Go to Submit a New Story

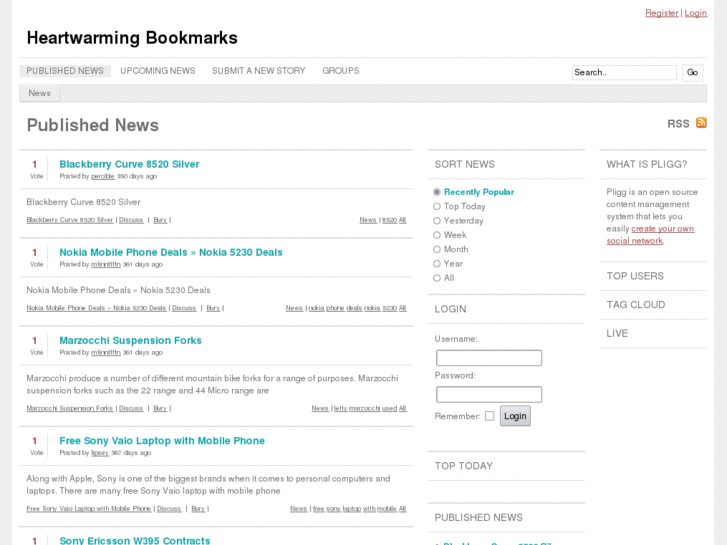[259, 71]
